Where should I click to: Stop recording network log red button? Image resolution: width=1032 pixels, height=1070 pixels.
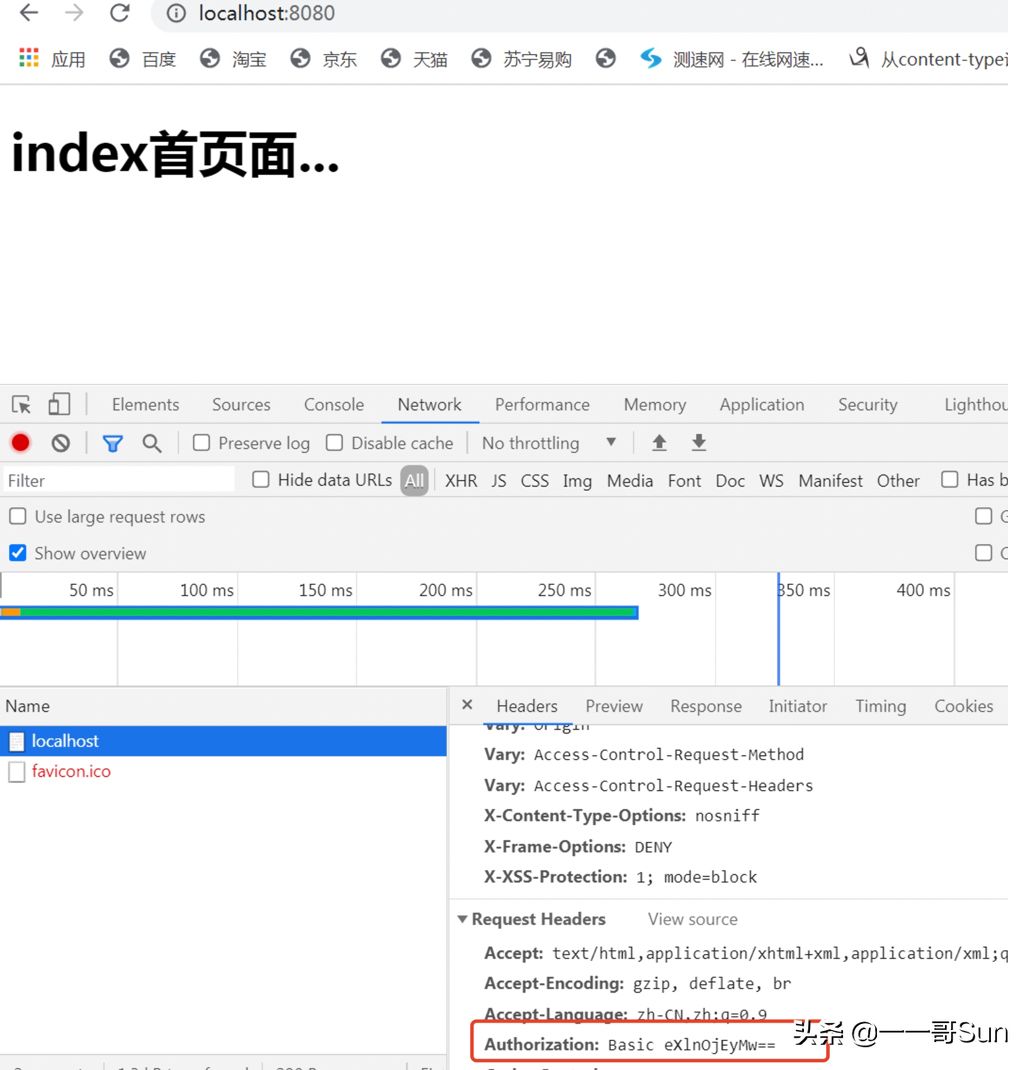coord(20,443)
